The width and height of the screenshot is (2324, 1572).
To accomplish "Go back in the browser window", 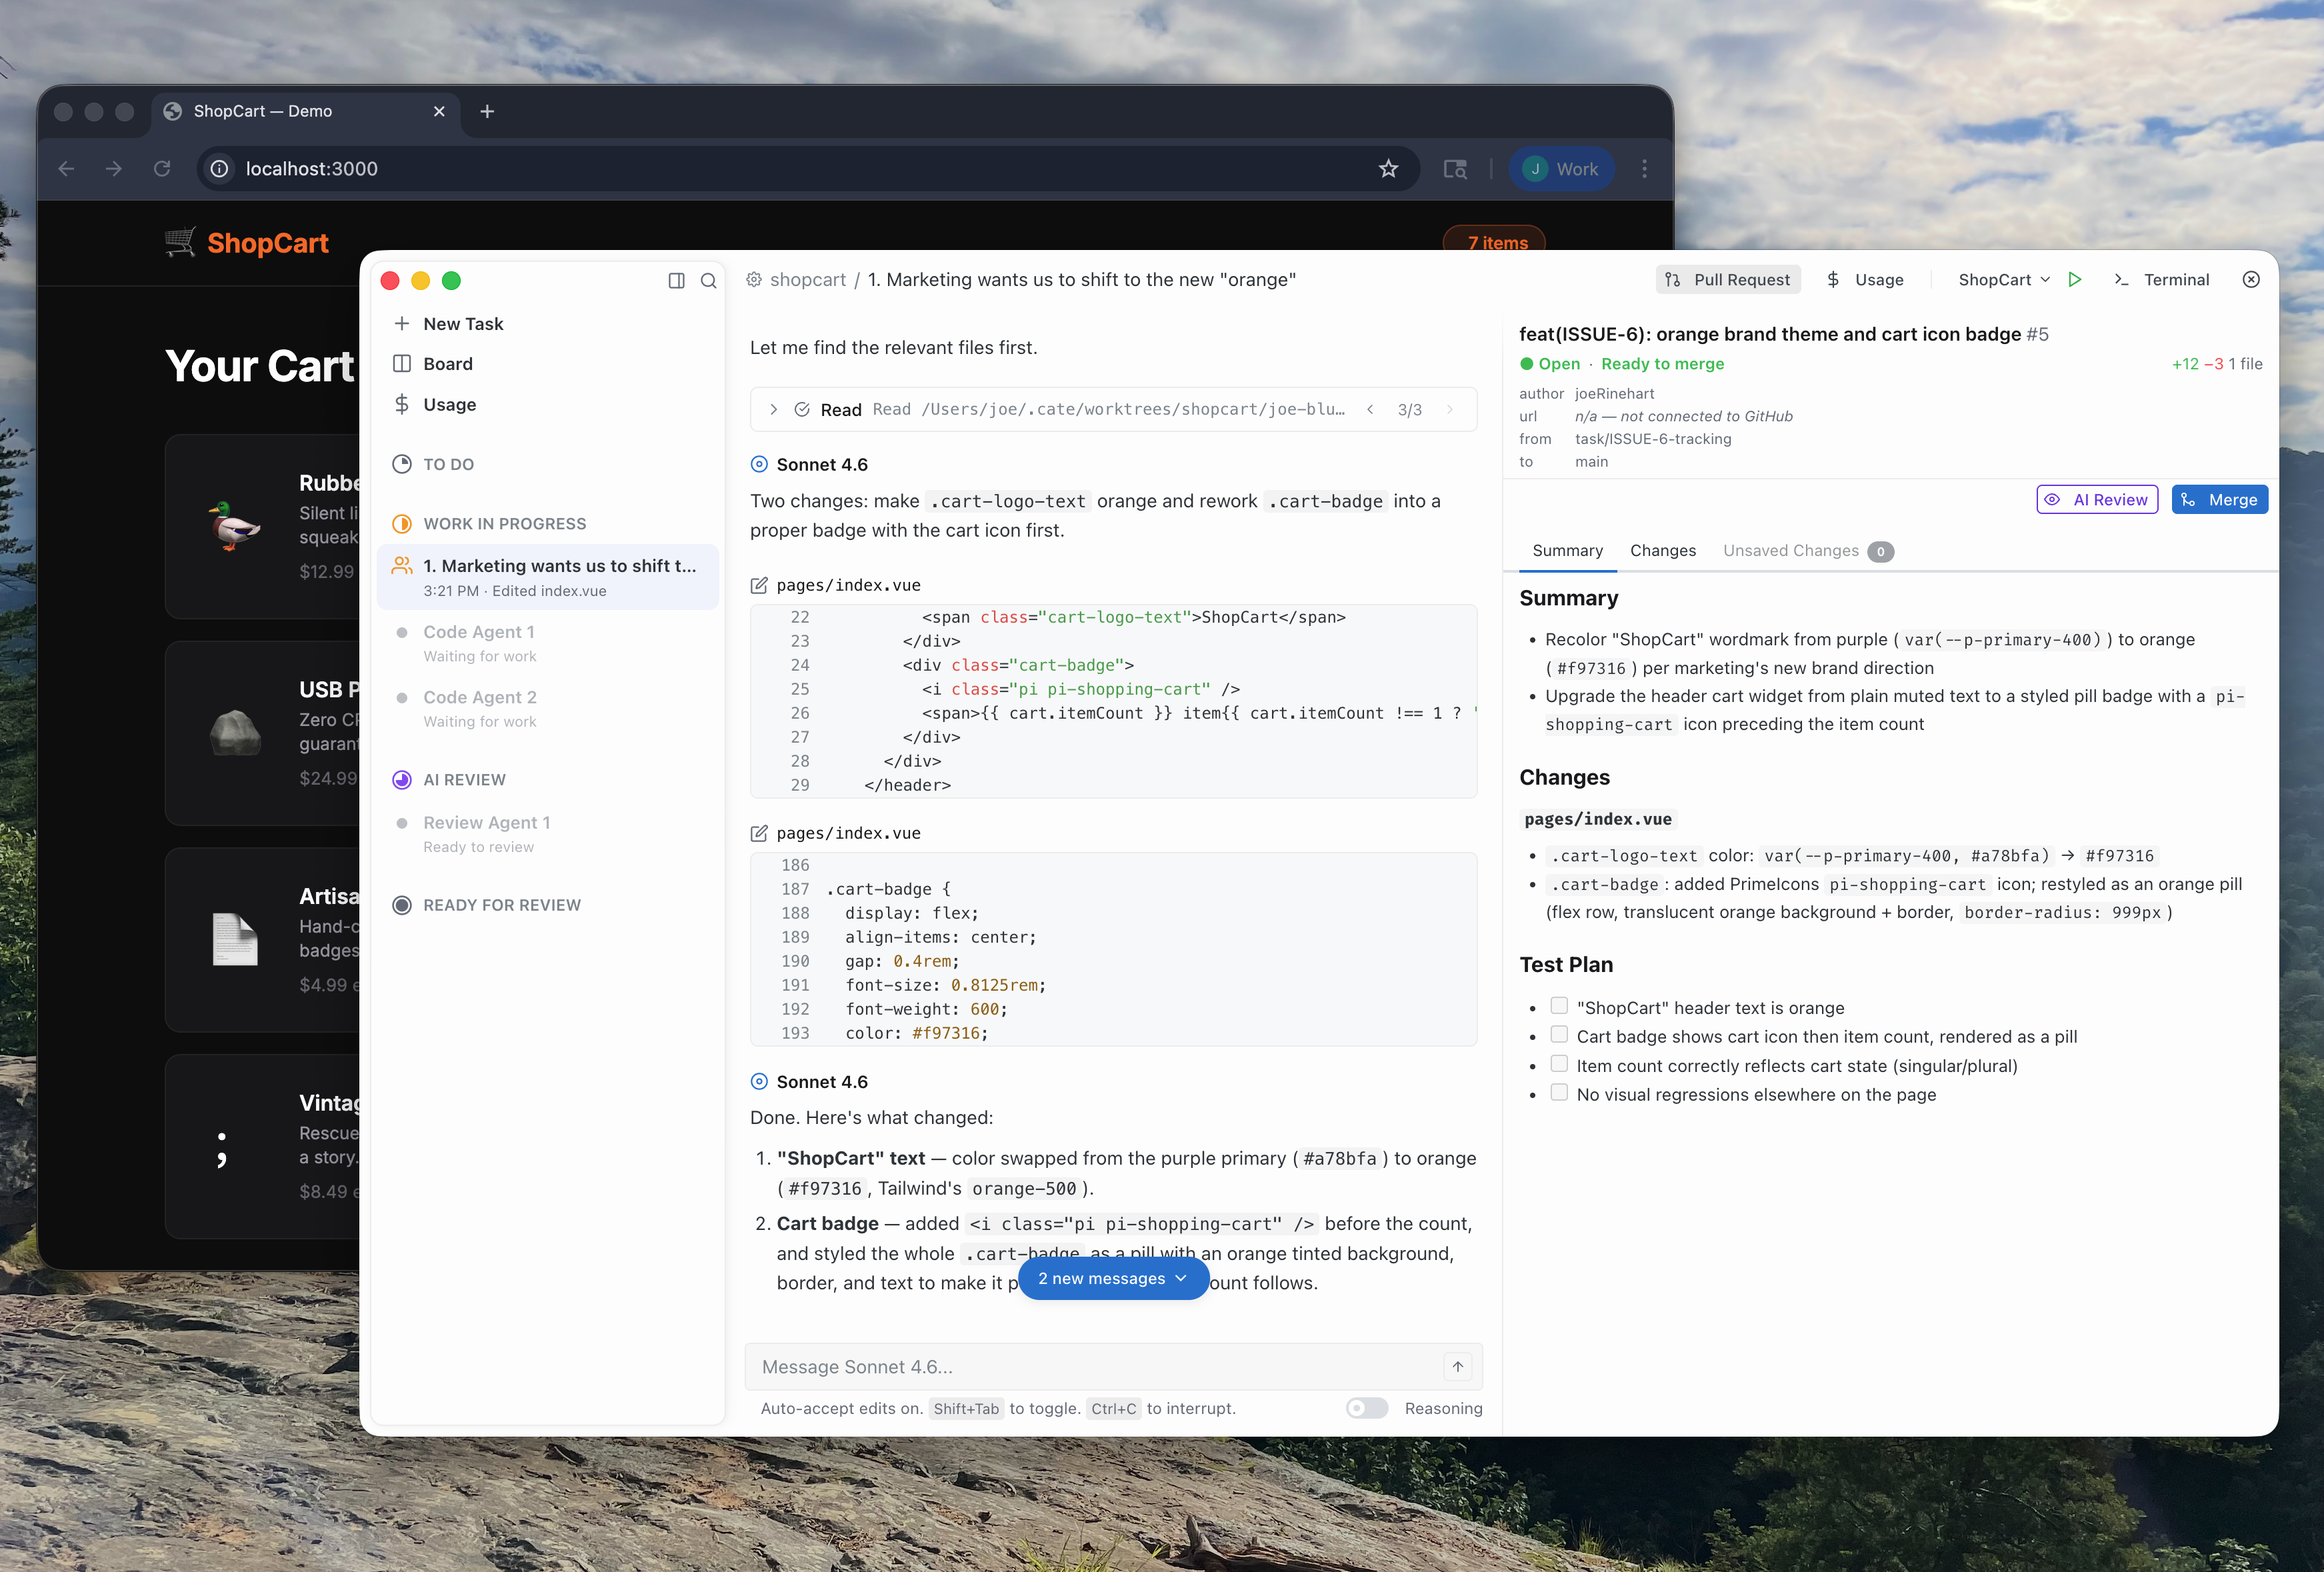I will (x=66, y=169).
